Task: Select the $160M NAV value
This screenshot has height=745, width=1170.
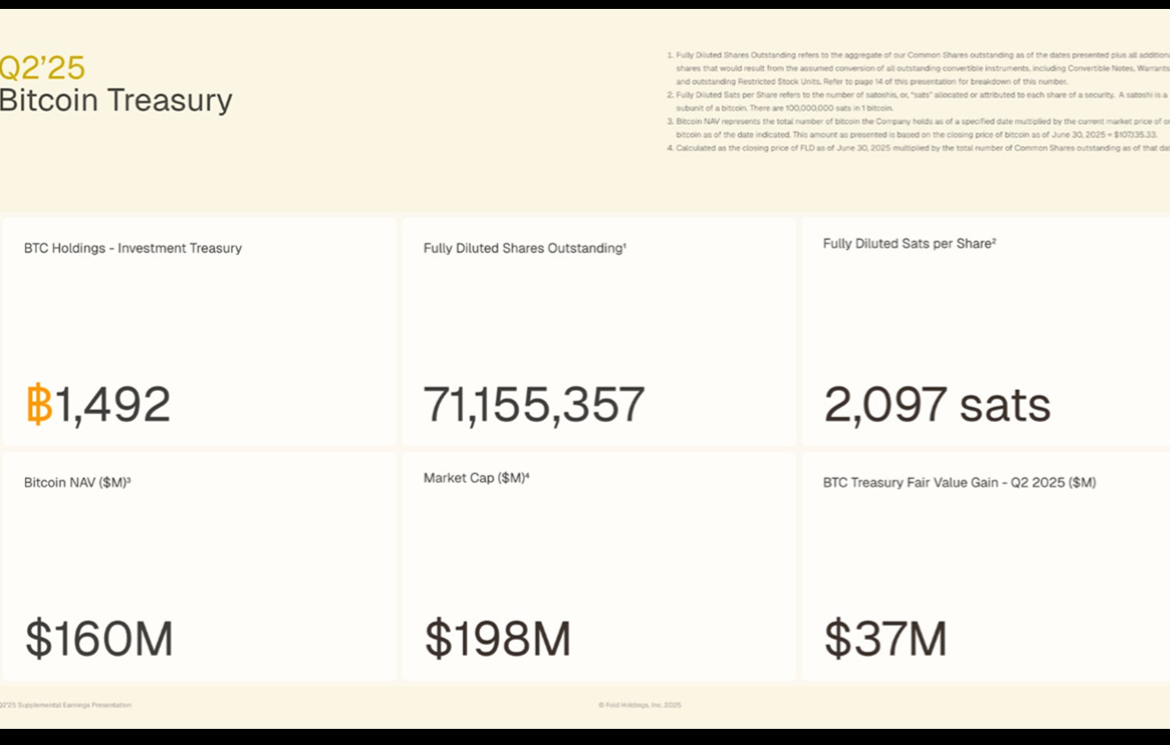Action: (99, 638)
